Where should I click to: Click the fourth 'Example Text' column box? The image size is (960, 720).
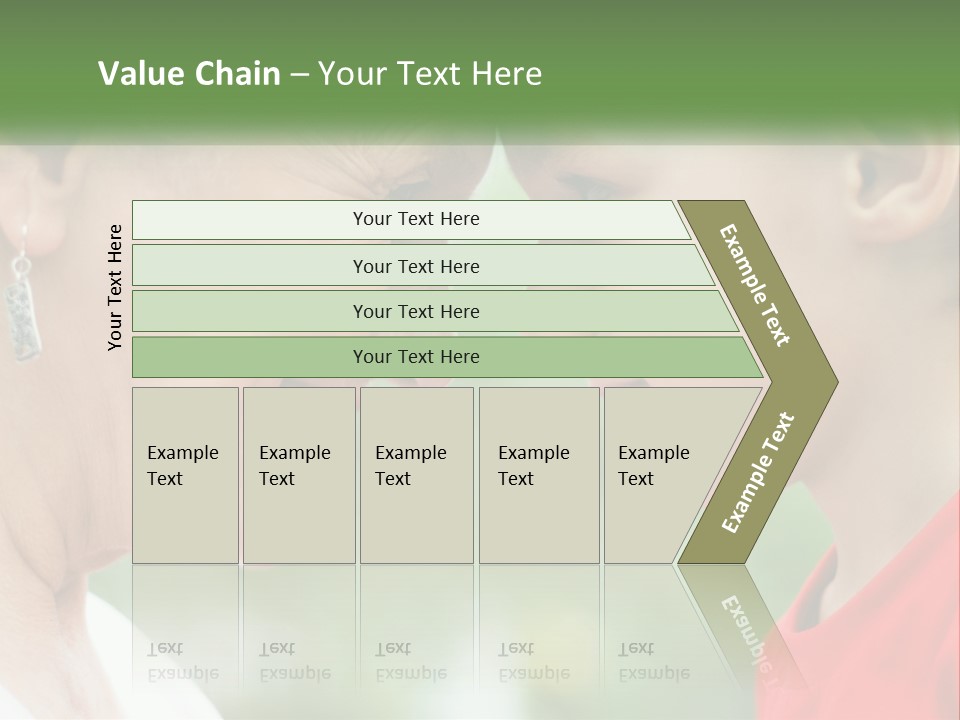coord(539,475)
